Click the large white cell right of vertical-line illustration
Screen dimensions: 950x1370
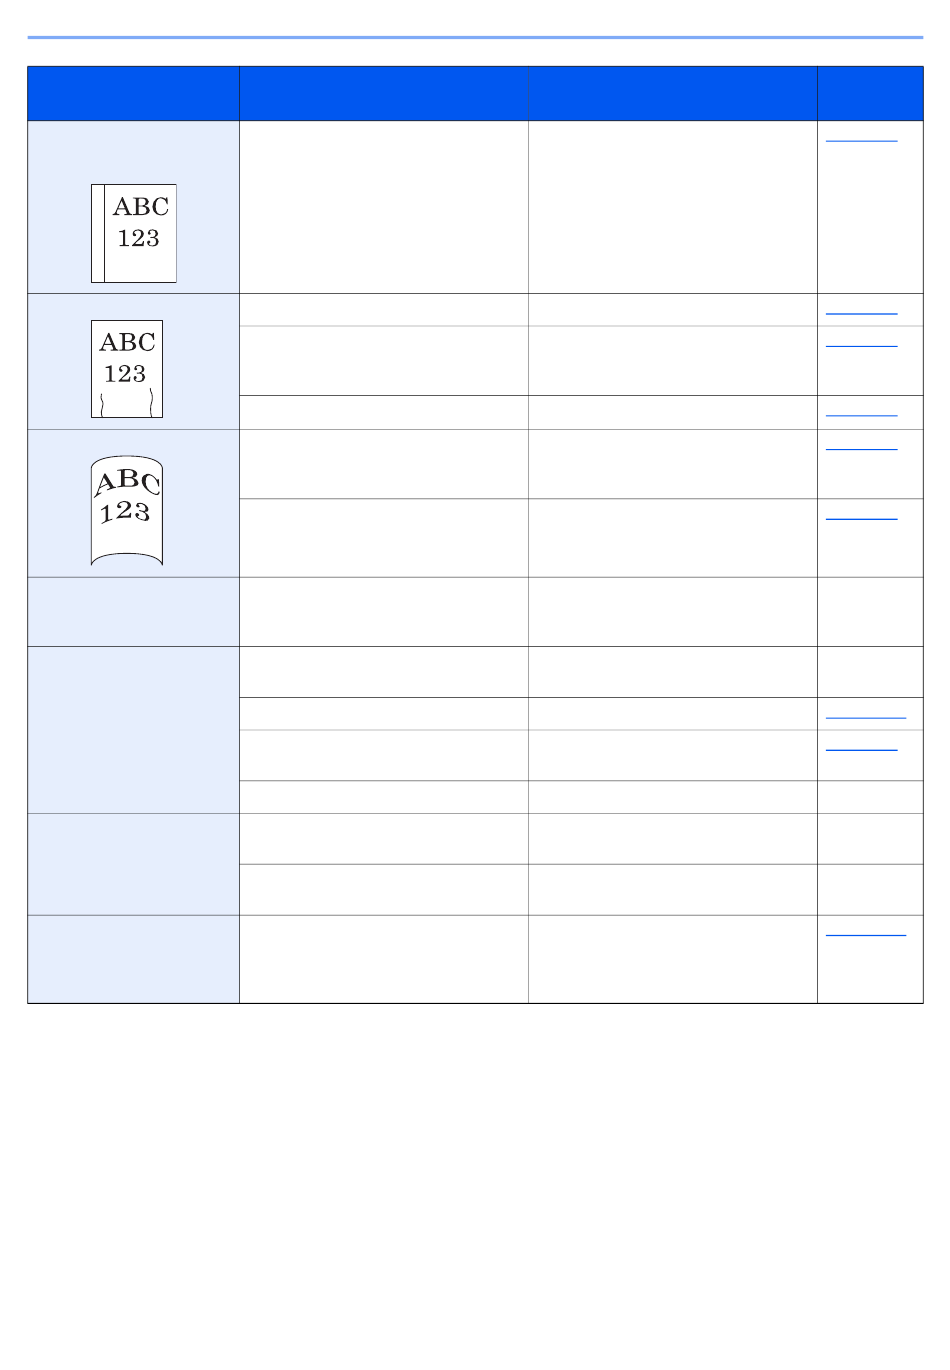(x=384, y=207)
